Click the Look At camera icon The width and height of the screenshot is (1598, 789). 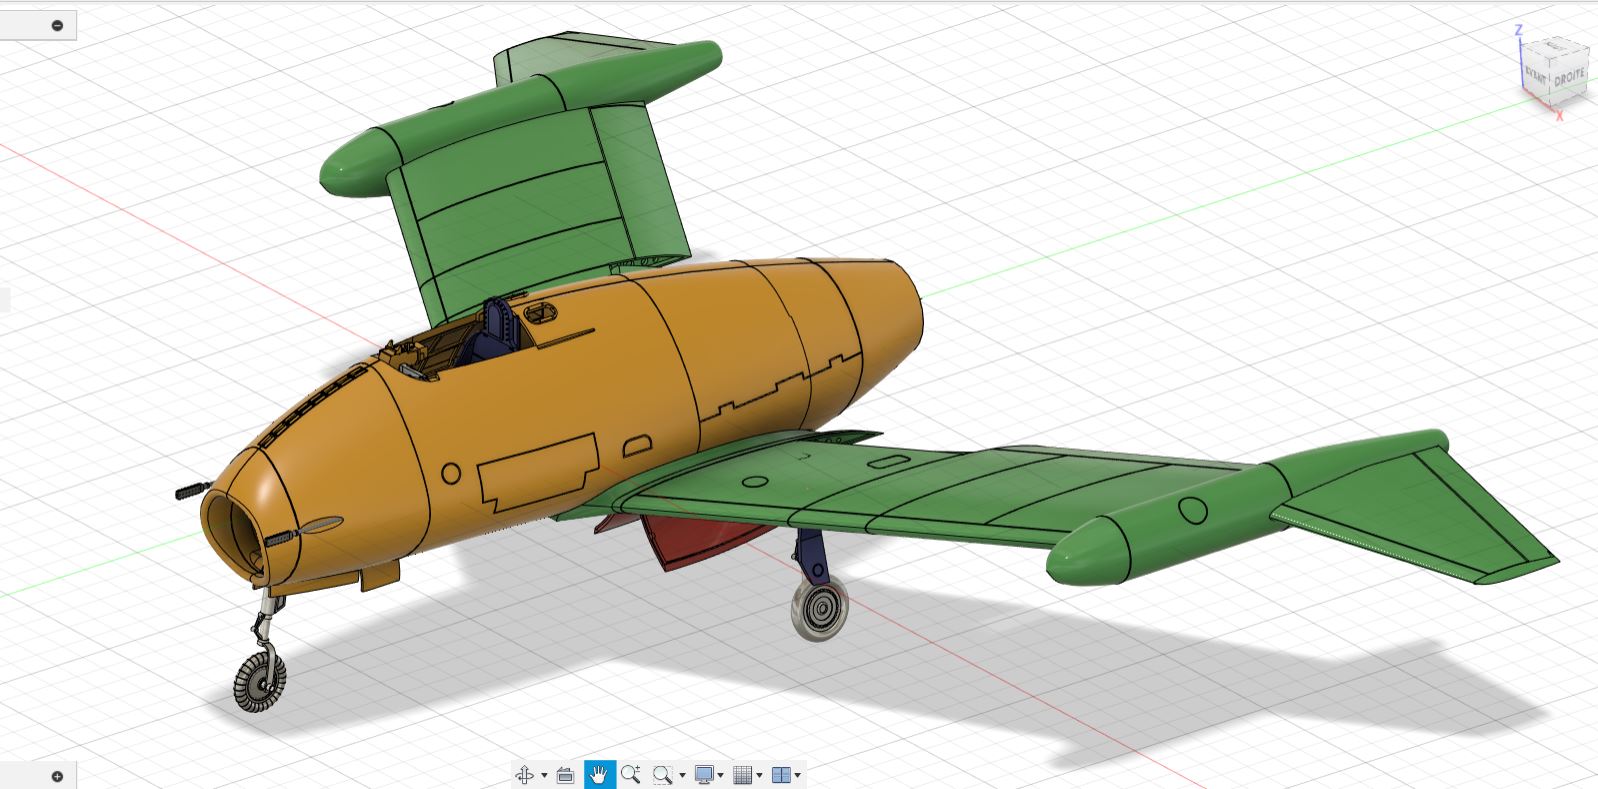pyautogui.click(x=565, y=775)
